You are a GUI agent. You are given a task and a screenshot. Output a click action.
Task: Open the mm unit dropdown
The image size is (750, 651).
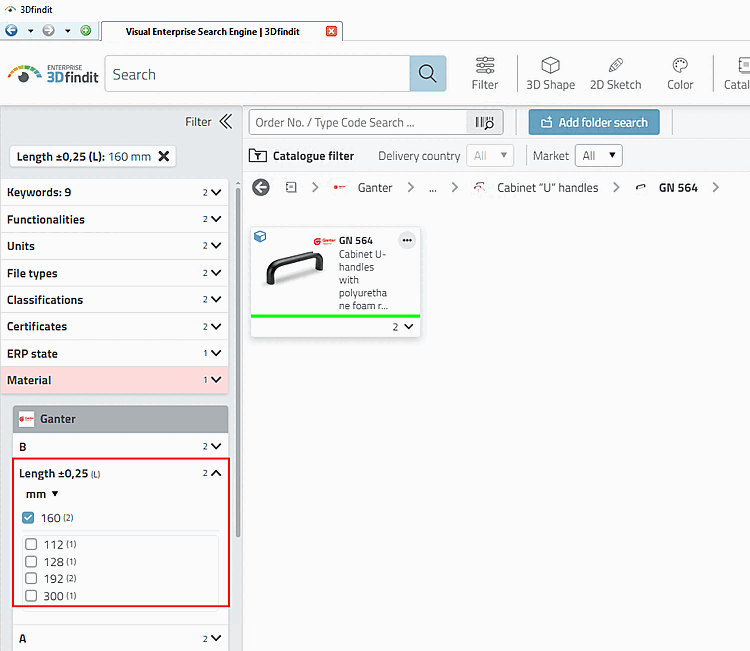pyautogui.click(x=42, y=494)
